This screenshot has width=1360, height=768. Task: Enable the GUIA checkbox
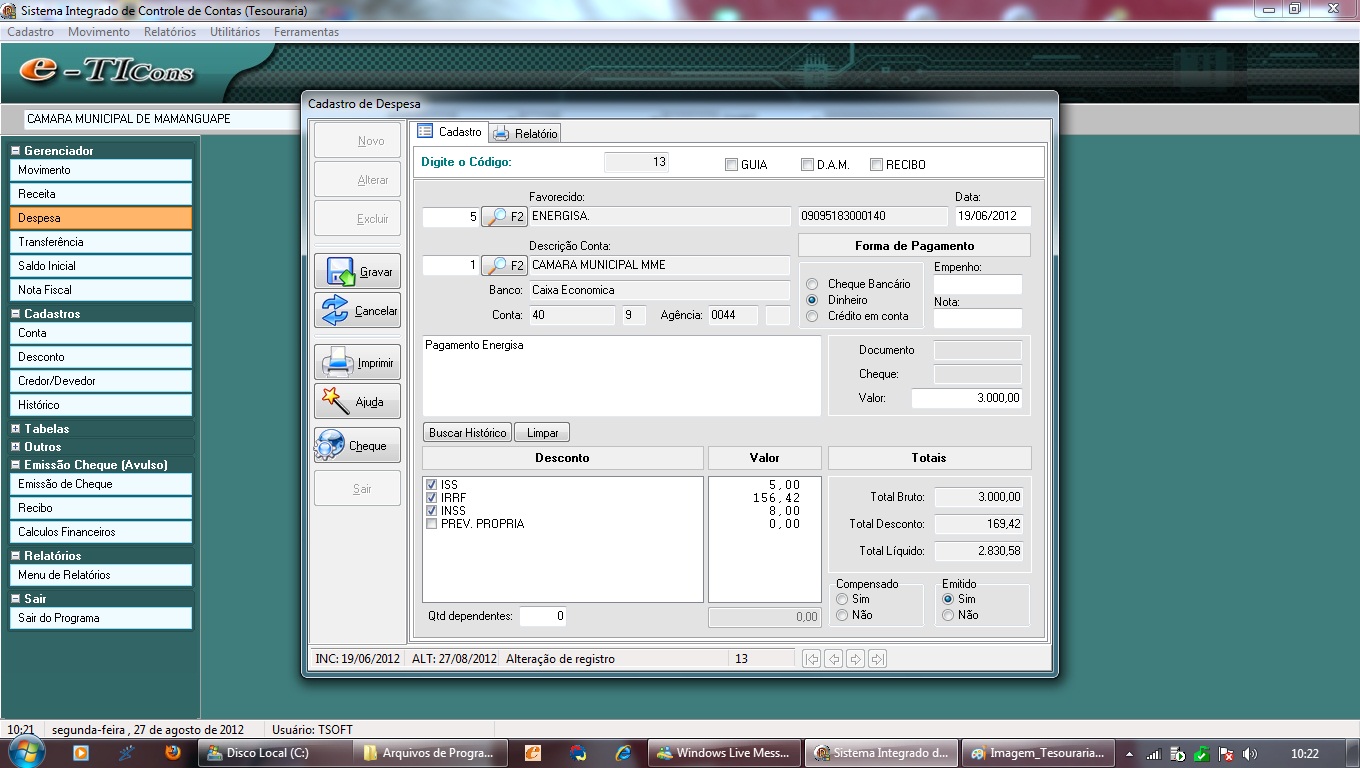[x=731, y=165]
